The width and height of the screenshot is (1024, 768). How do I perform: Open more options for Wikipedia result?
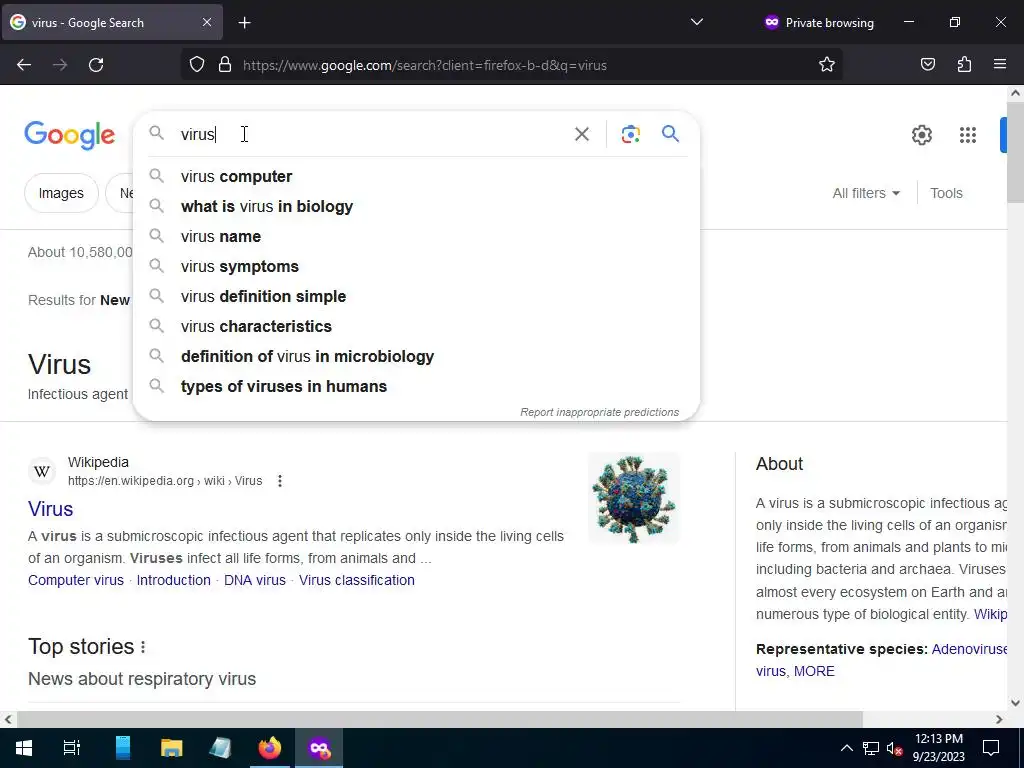click(x=280, y=481)
